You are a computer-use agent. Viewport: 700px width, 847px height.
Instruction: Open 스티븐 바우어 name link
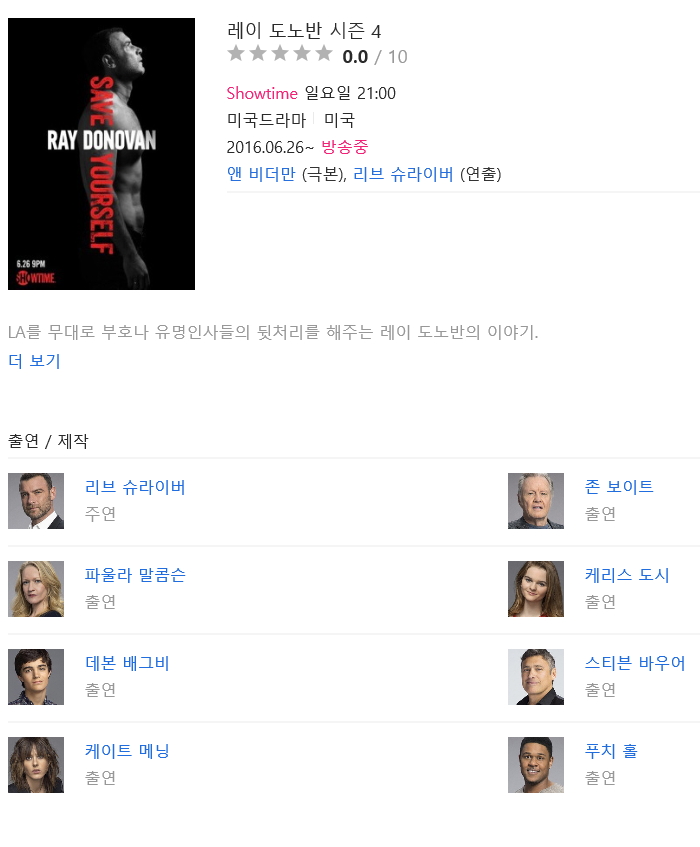pos(635,663)
